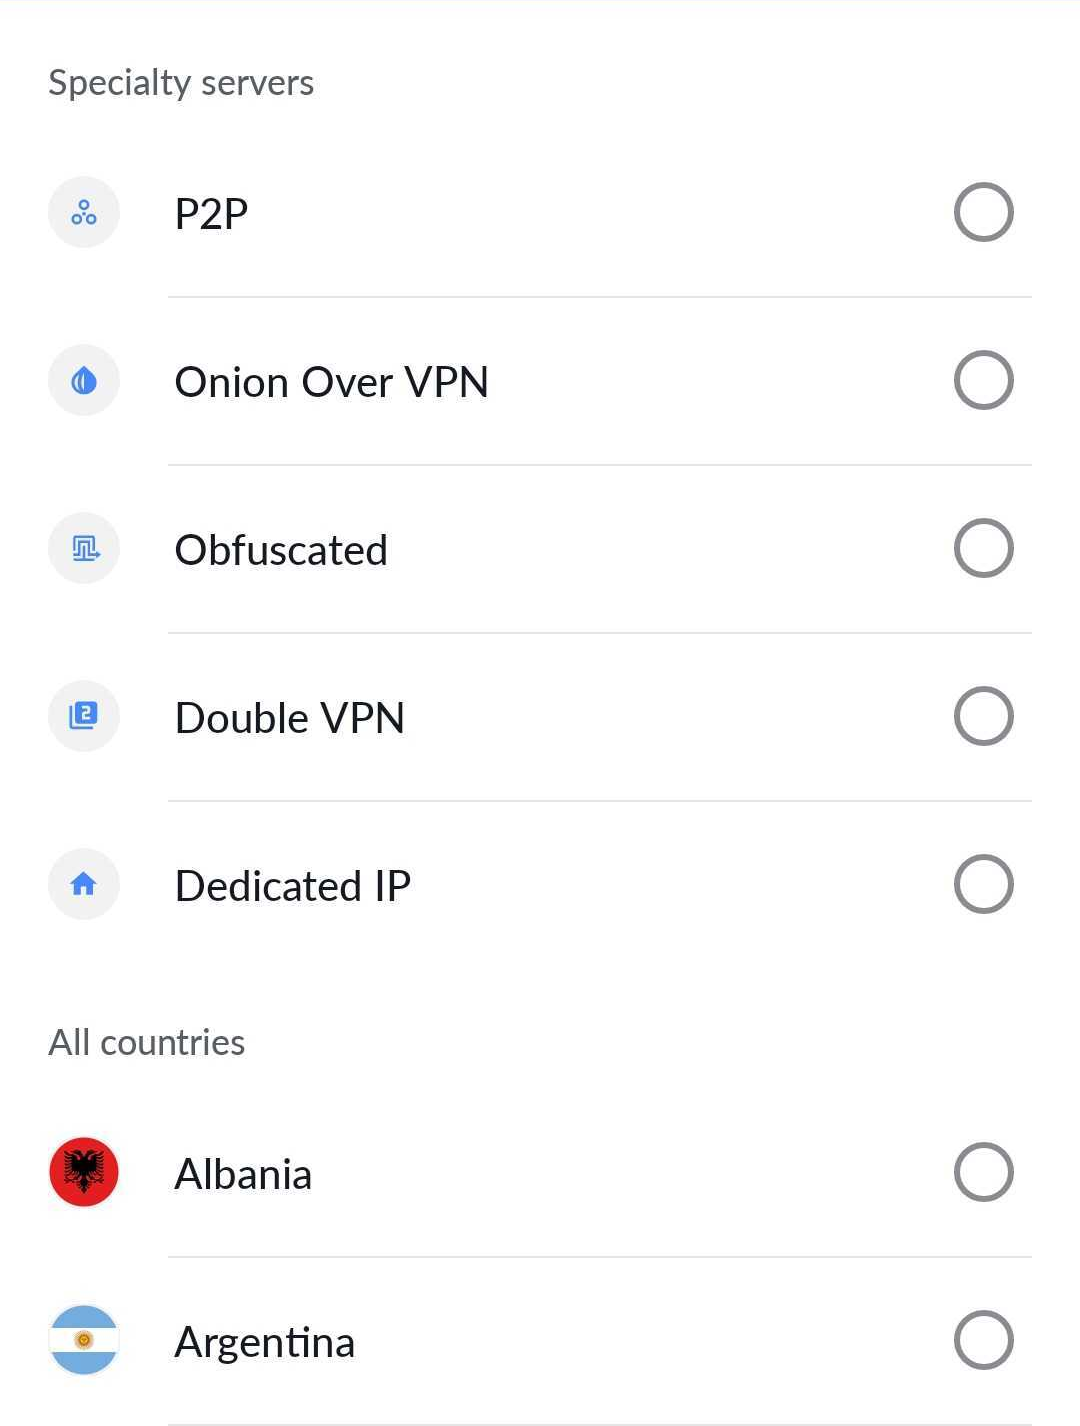Select the P2P radio button

(x=984, y=212)
